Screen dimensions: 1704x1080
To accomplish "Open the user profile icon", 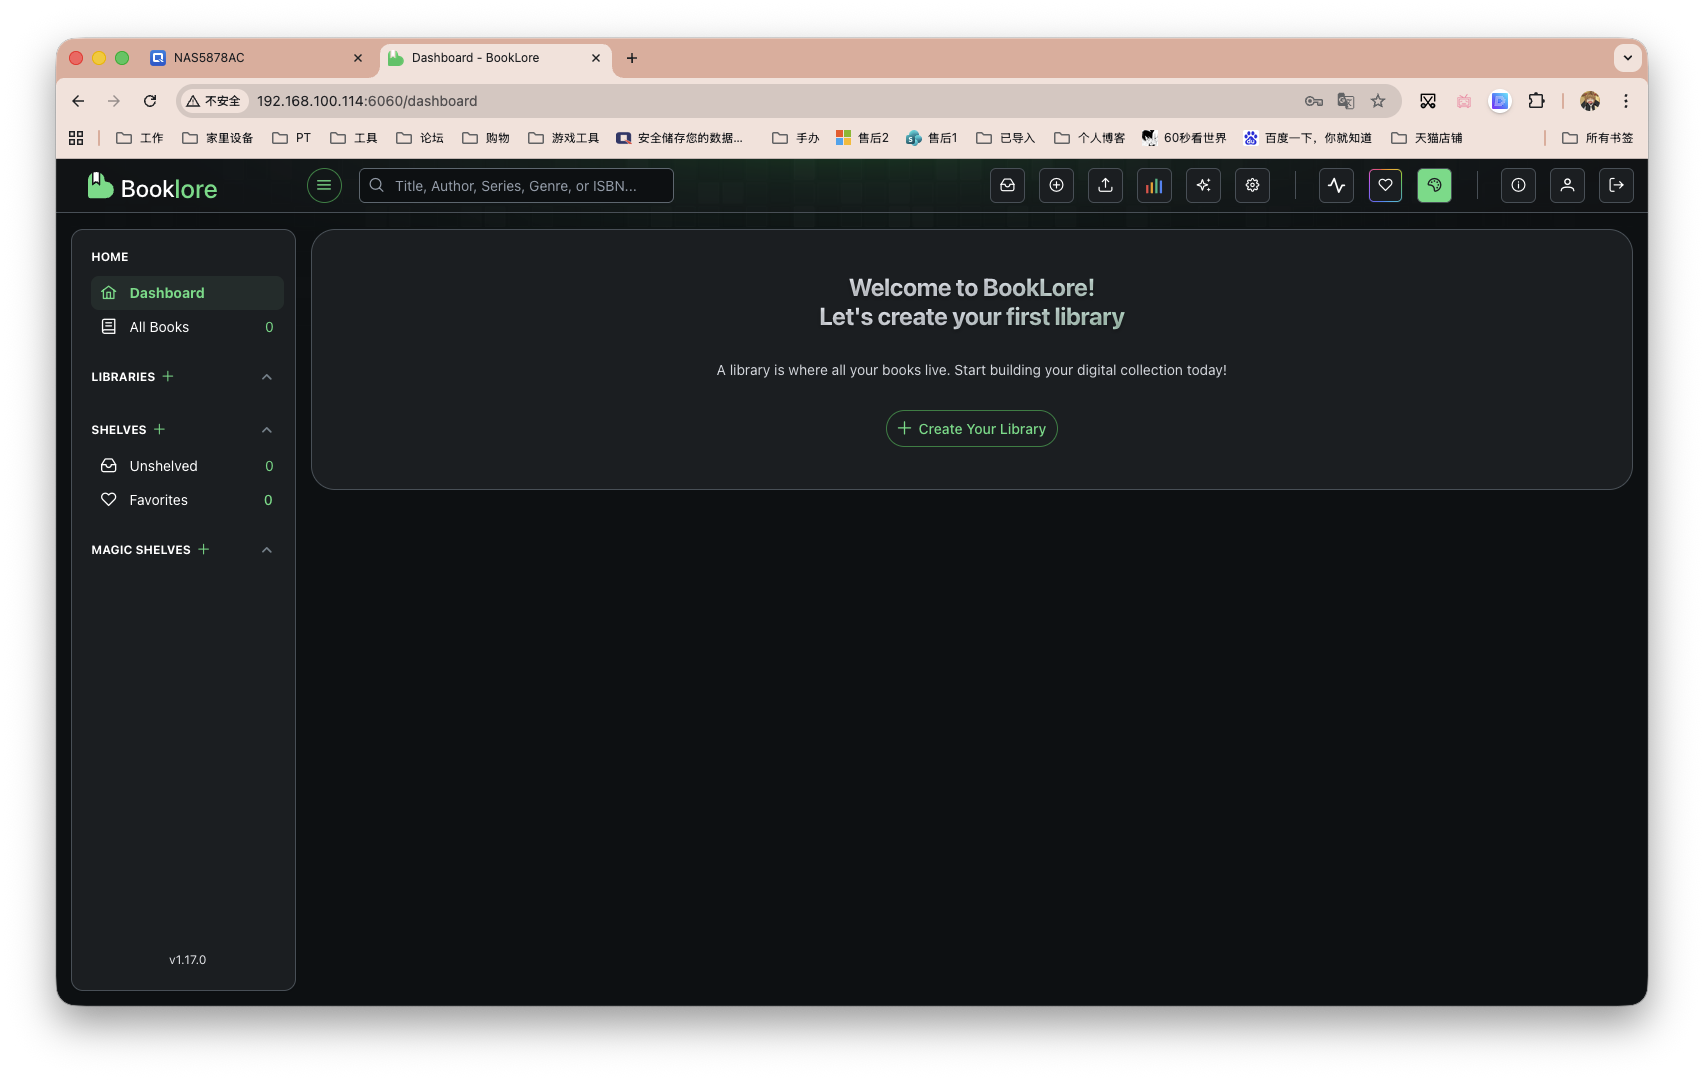I will tap(1567, 185).
